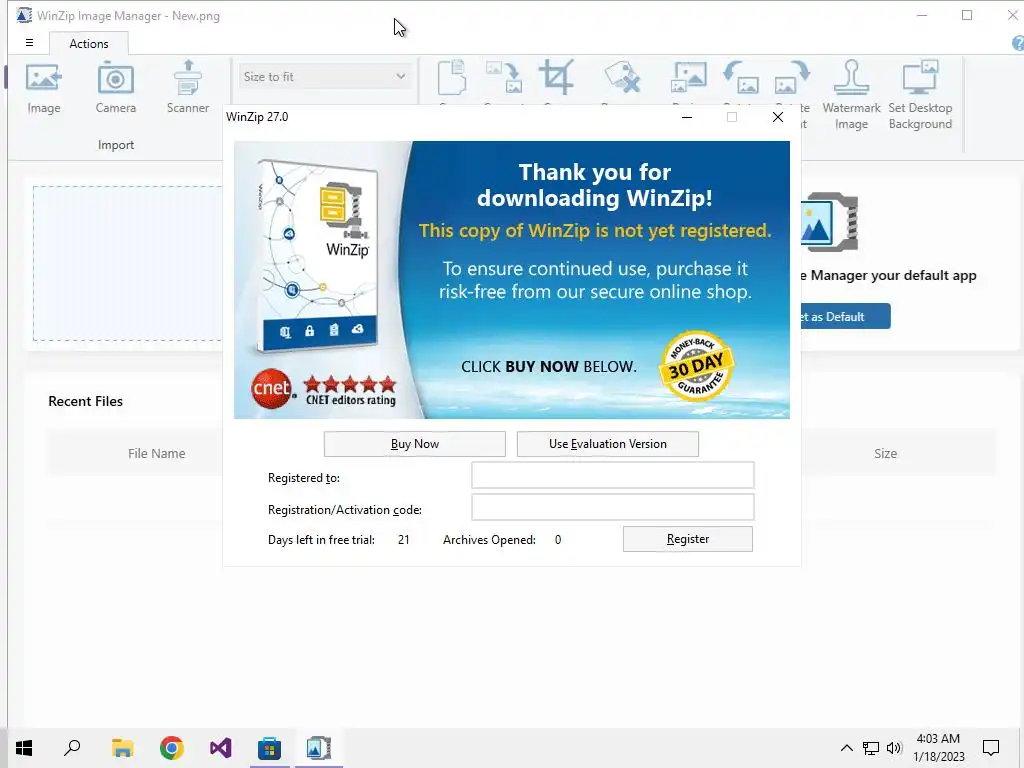Image resolution: width=1024 pixels, height=768 pixels.
Task: Click the Rotate Right icon
Action: [792, 78]
